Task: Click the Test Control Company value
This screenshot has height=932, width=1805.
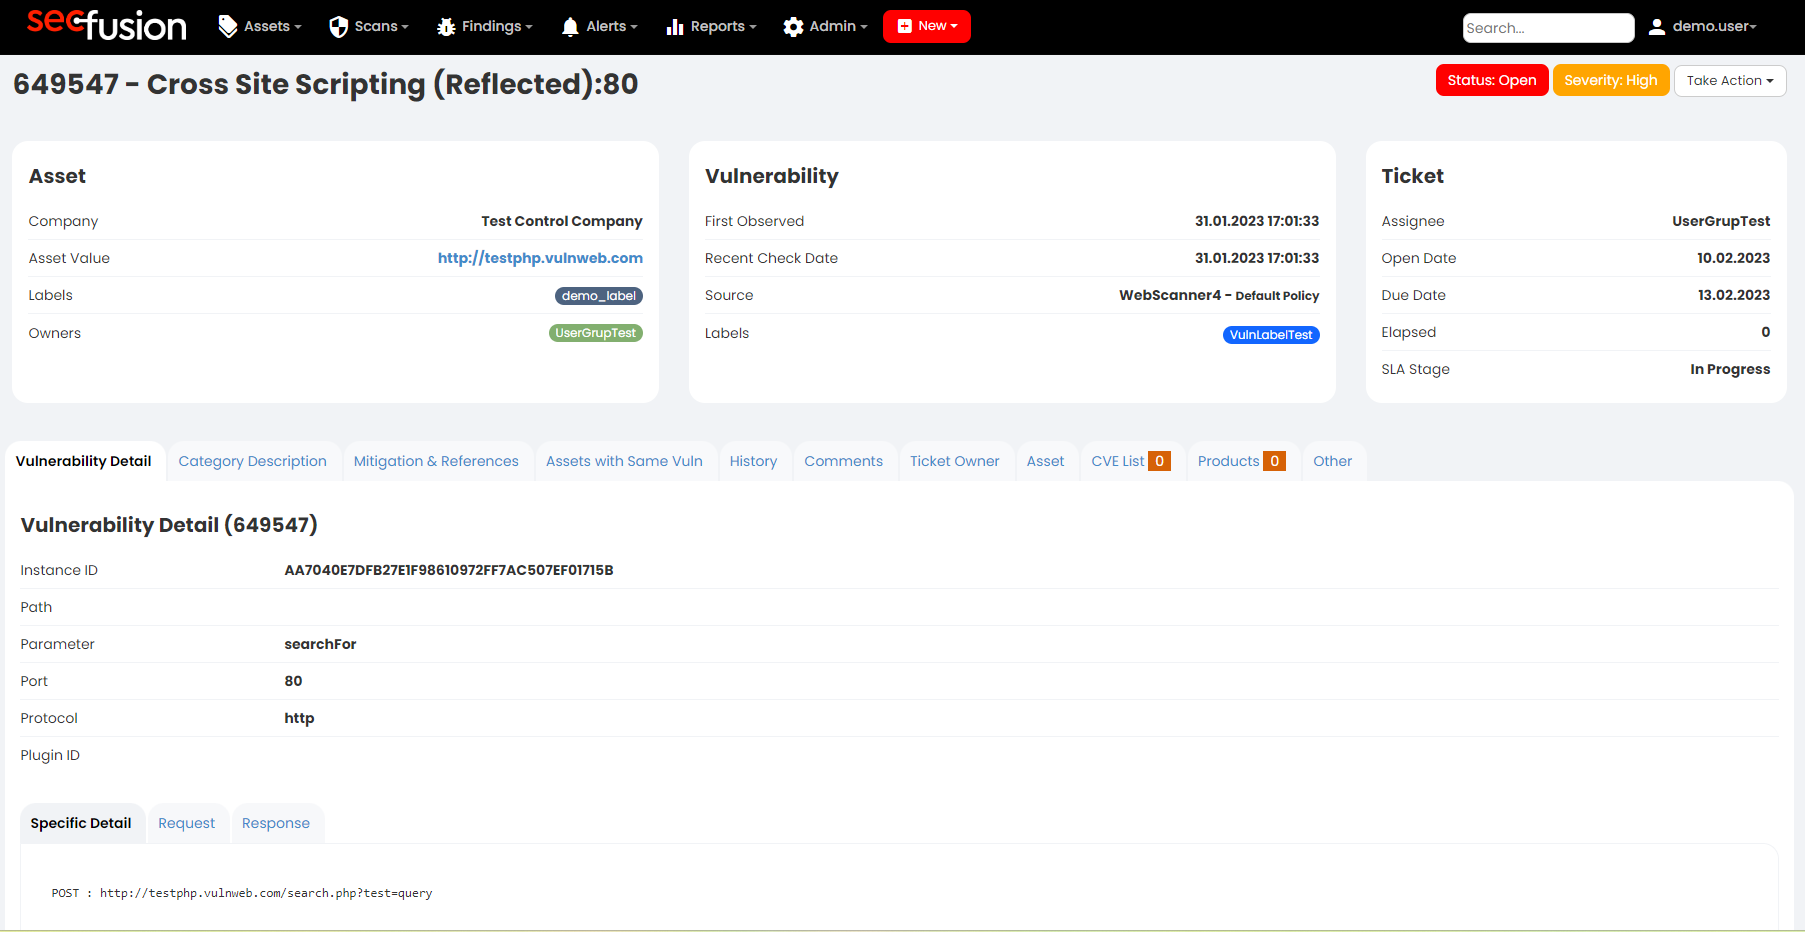Action: 562,221
